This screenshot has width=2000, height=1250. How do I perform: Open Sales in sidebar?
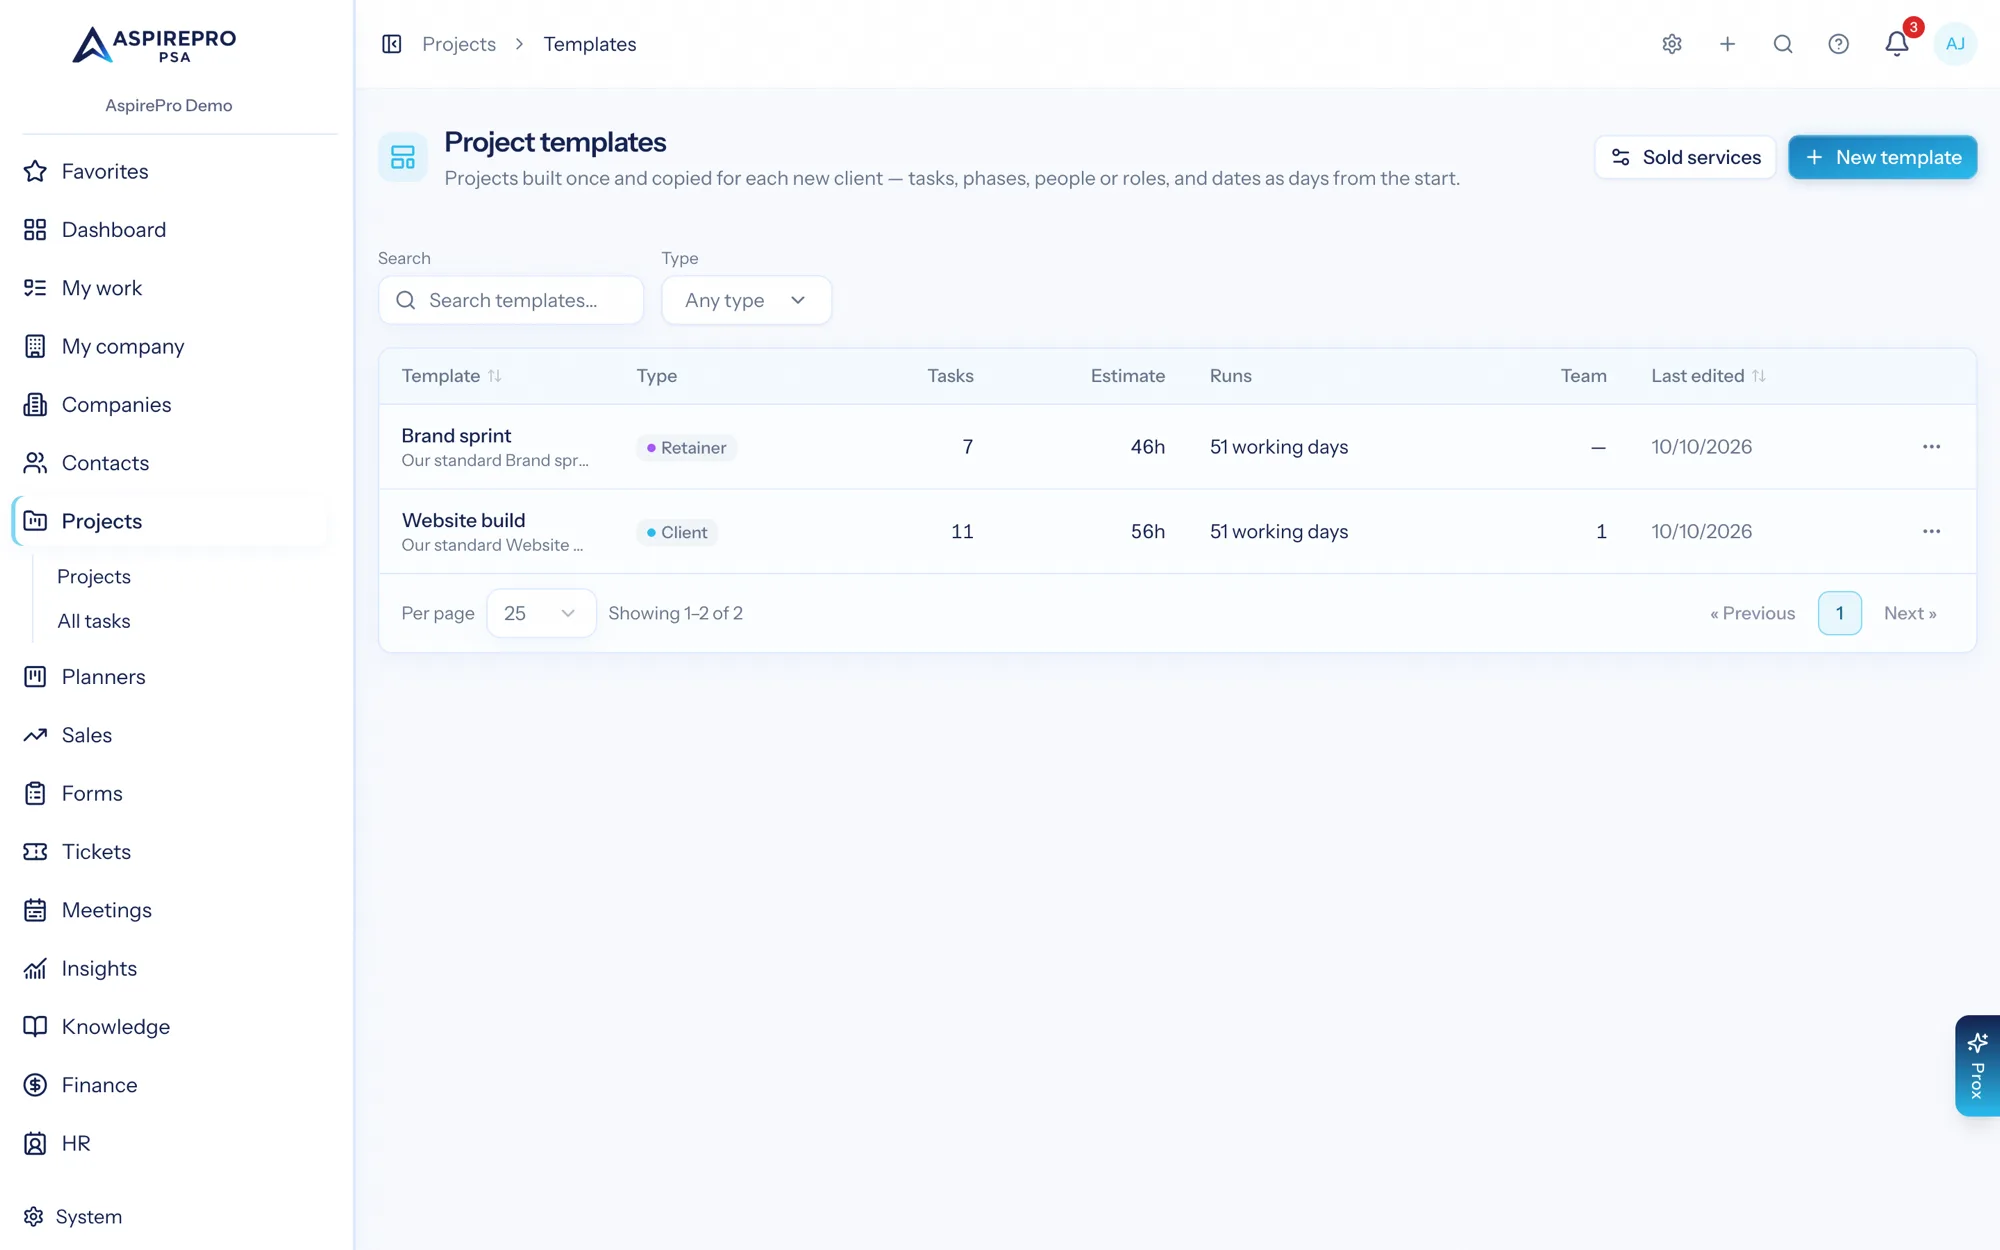(169, 735)
